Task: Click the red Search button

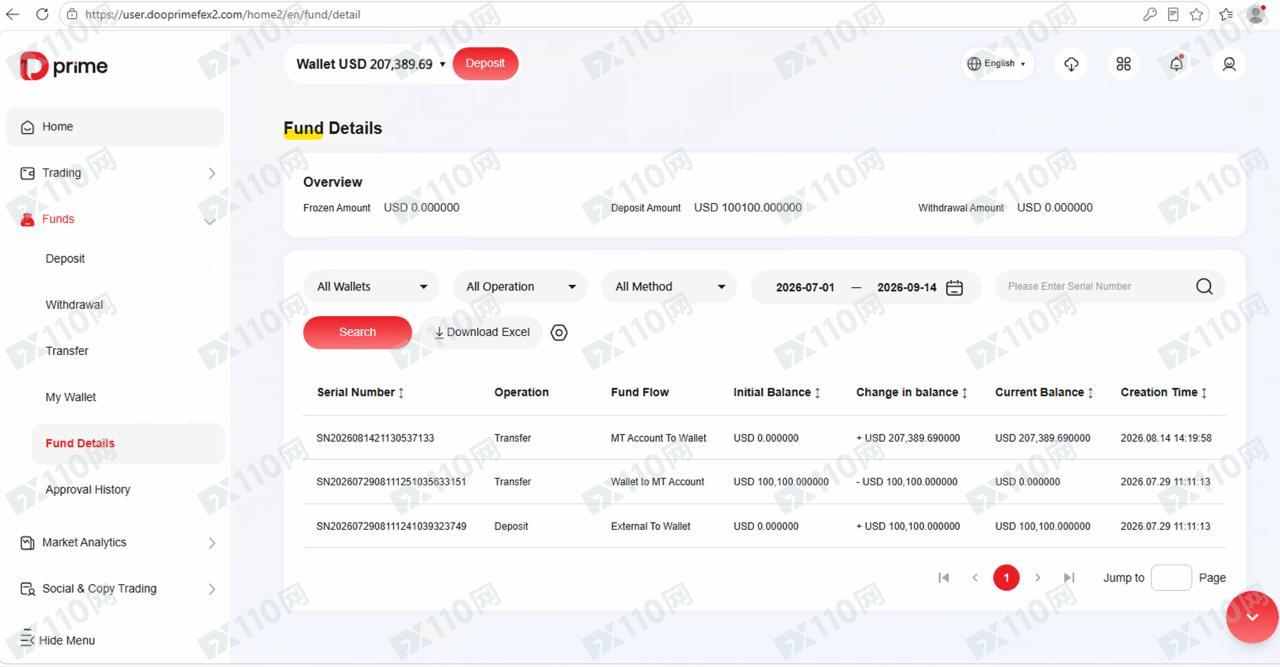Action: 357,332
